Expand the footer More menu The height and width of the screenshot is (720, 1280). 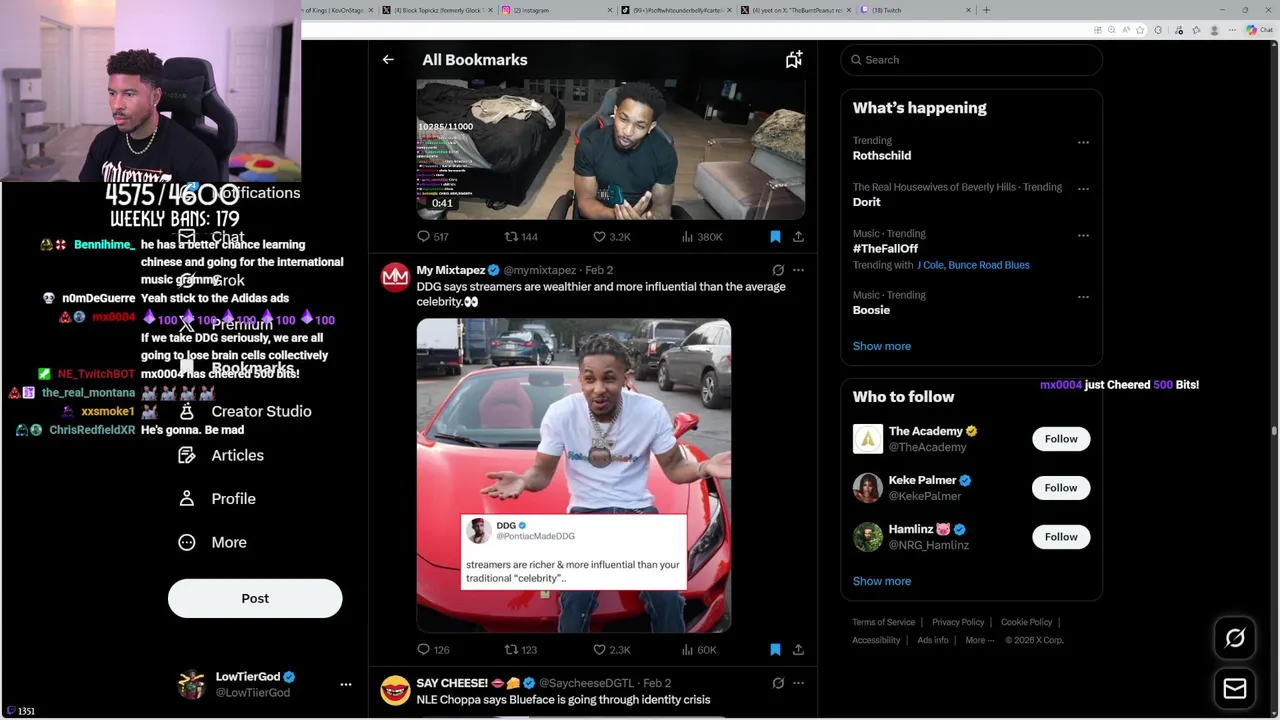coord(979,640)
